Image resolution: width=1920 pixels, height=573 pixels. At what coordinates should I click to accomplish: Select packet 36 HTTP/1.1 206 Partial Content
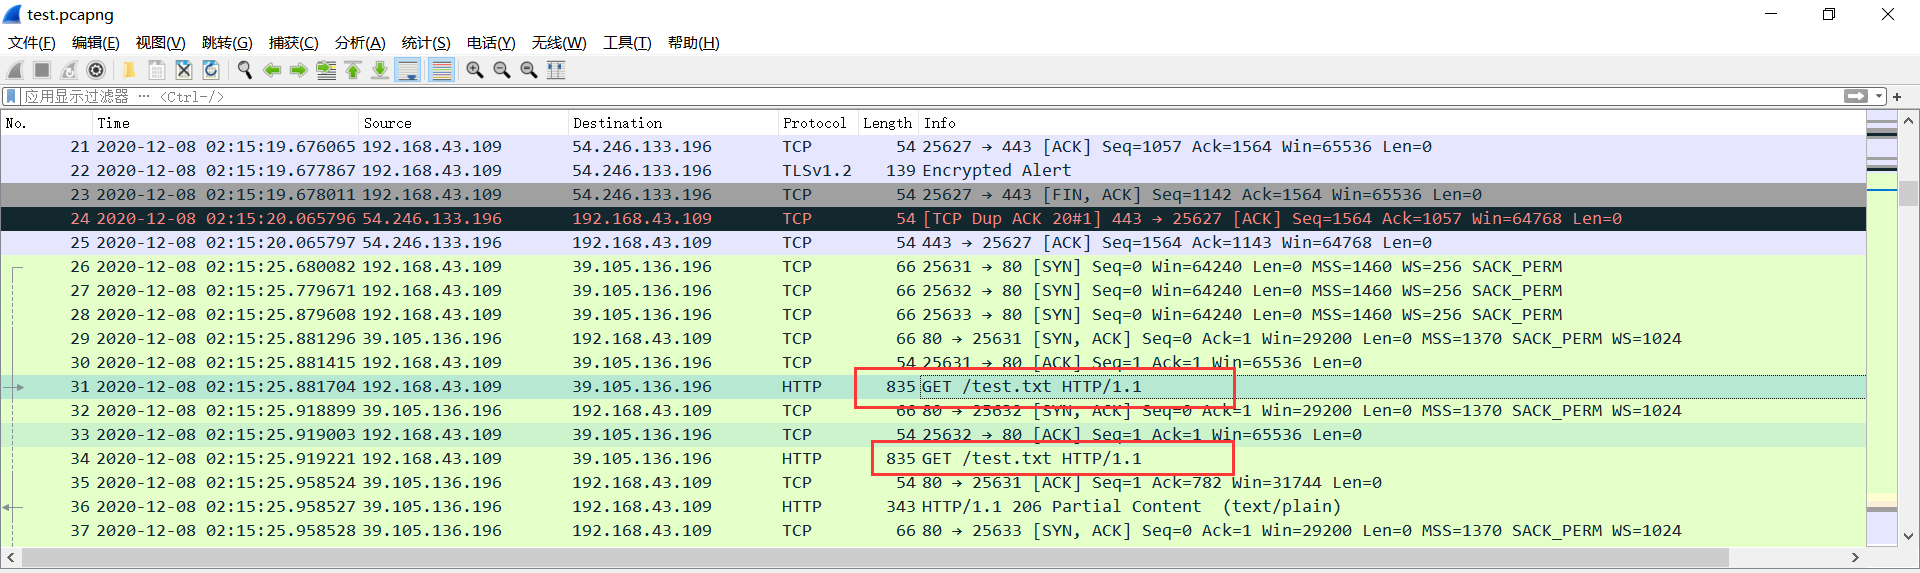933,507
